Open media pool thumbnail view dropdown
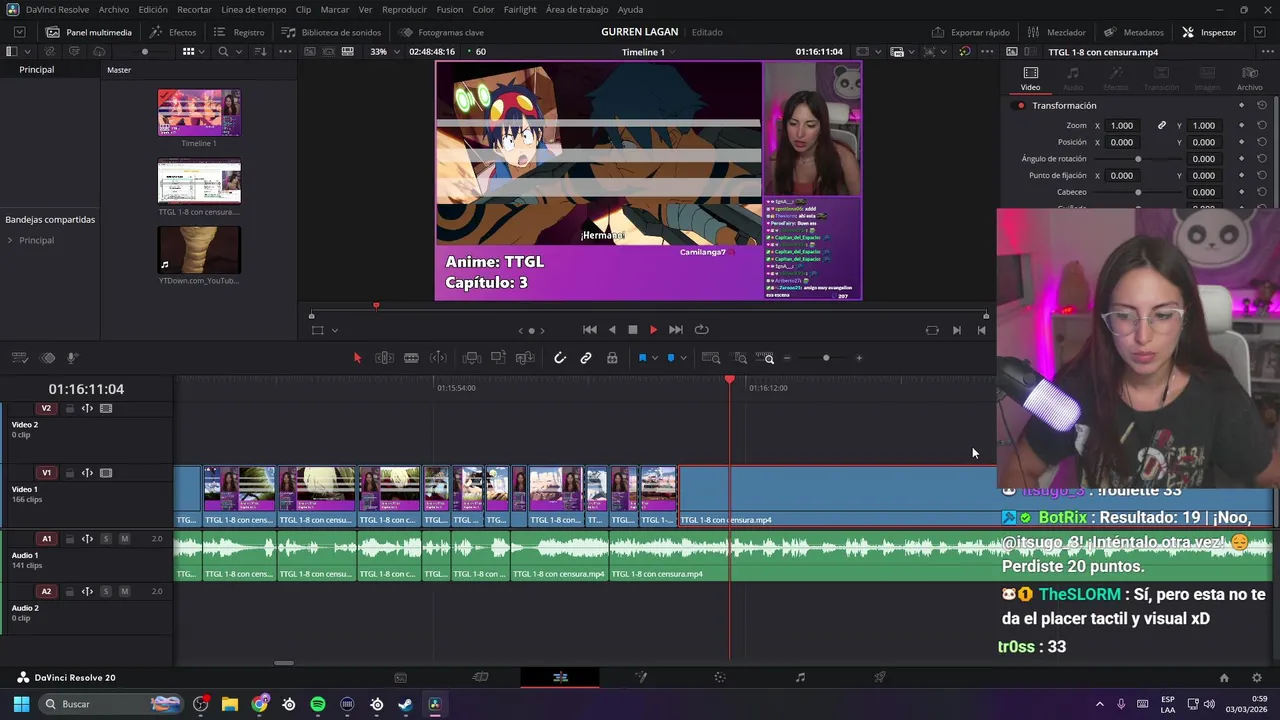The width and height of the screenshot is (1280, 720). 202,51
